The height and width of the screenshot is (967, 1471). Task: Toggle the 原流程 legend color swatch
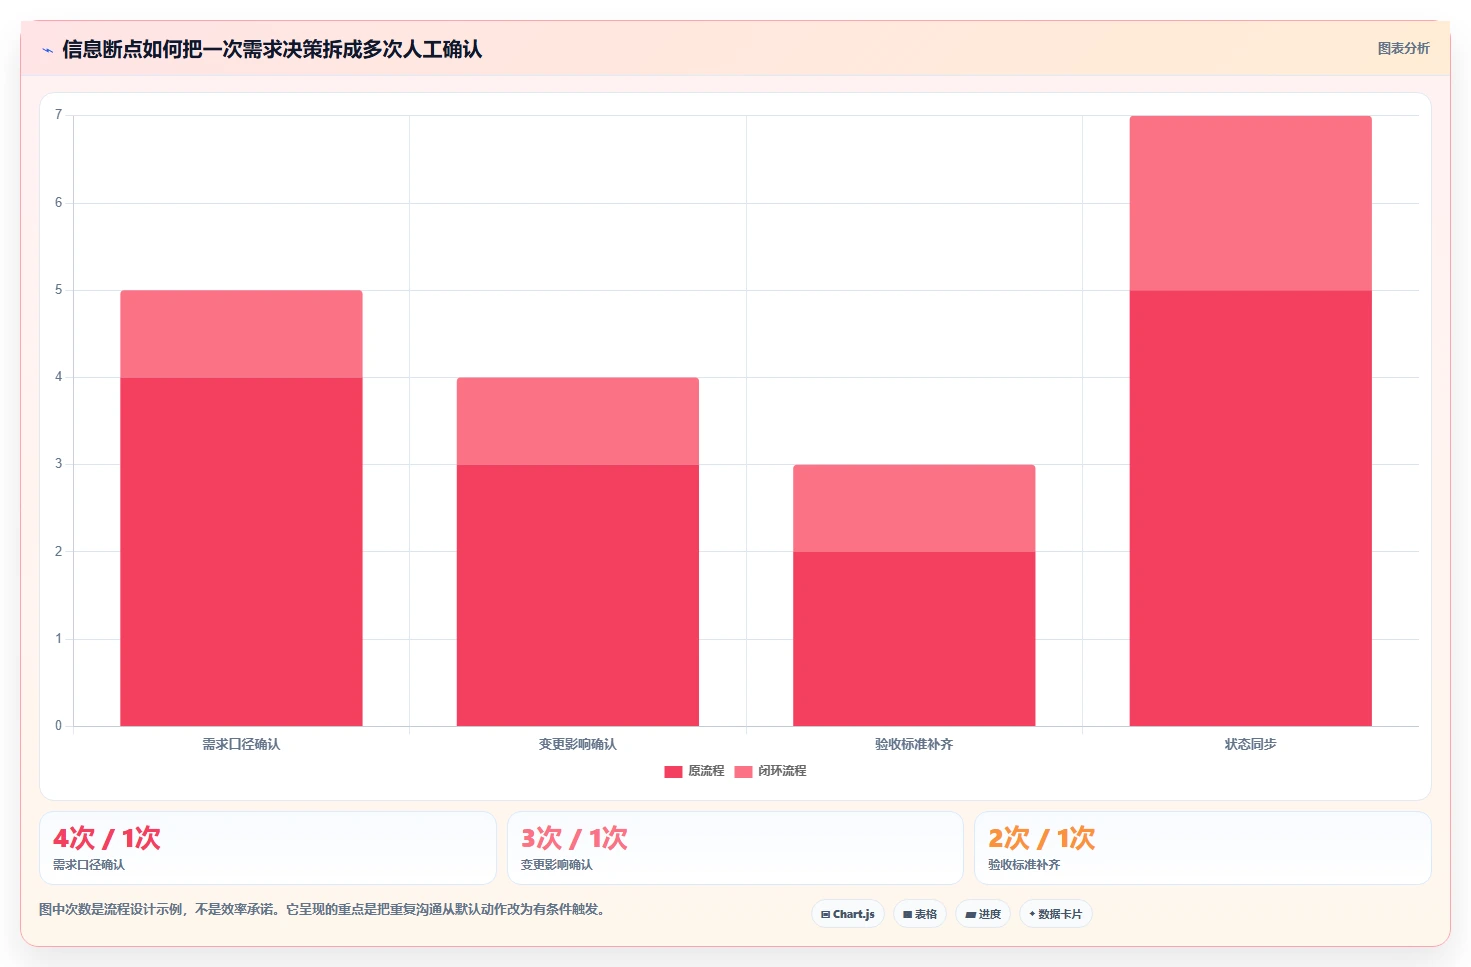coord(673,771)
